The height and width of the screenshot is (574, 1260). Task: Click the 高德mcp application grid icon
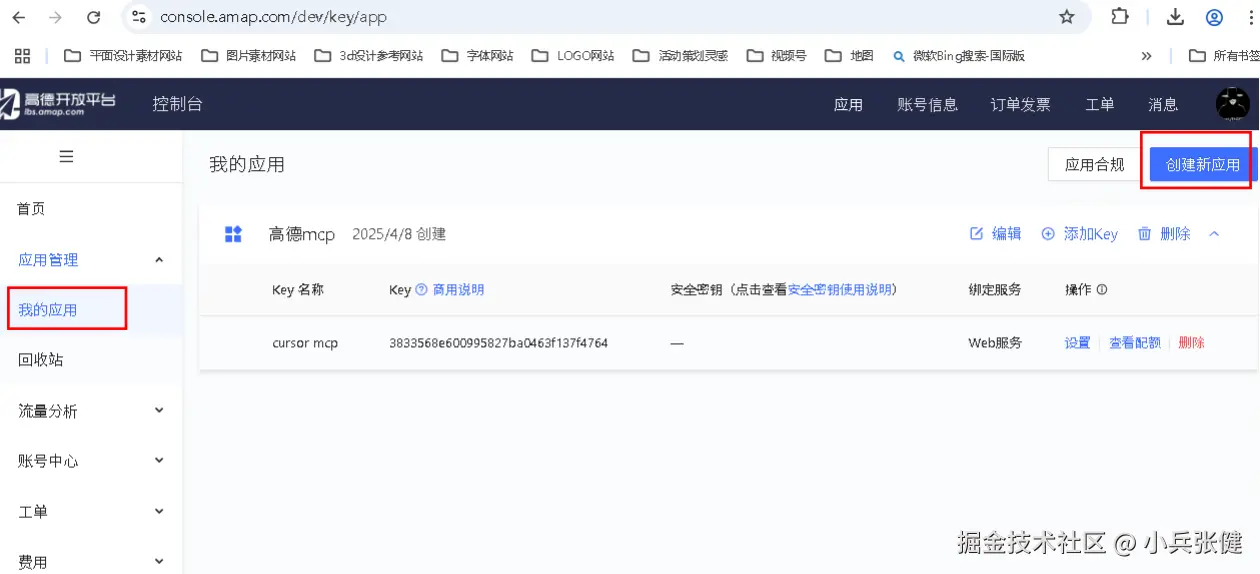[x=233, y=234]
